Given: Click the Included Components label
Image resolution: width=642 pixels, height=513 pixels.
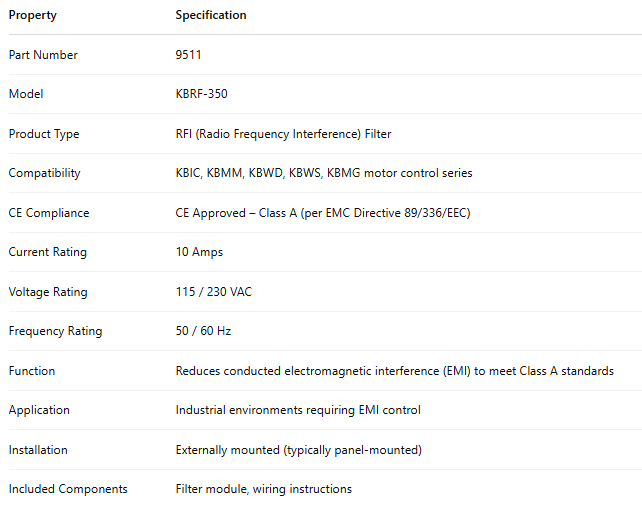Looking at the screenshot, I should (x=68, y=489).
